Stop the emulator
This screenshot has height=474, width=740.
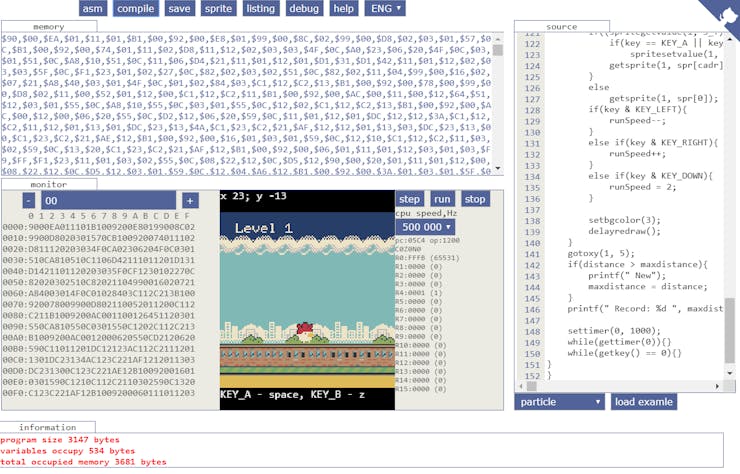pos(475,199)
